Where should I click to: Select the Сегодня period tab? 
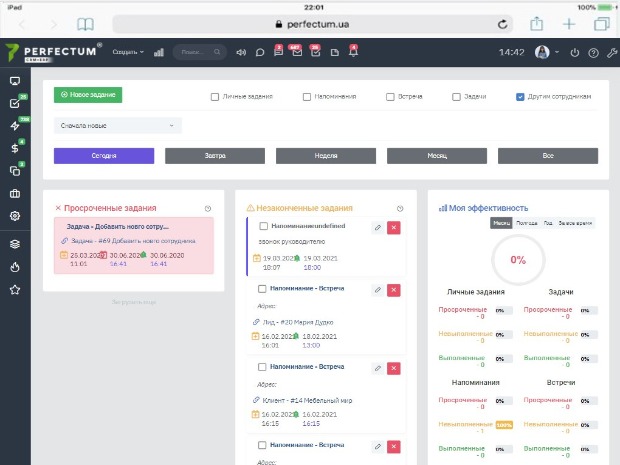click(104, 156)
